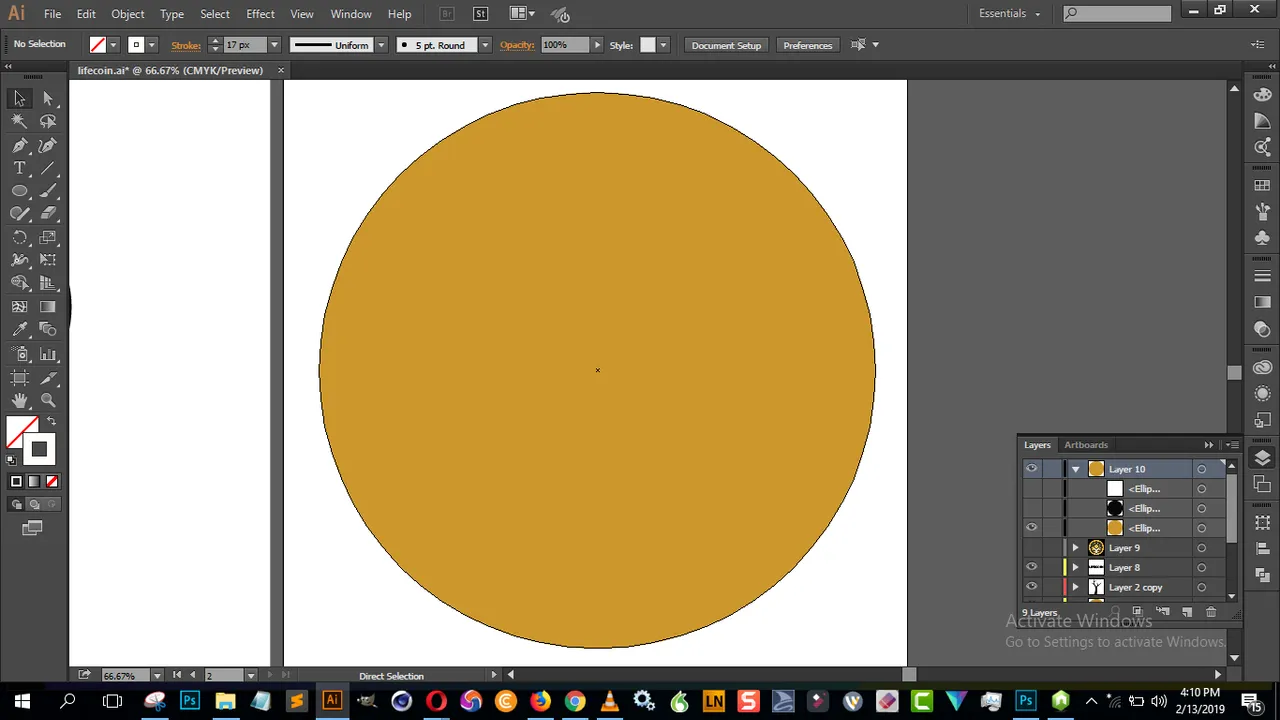Select the Gradient tool
The height and width of the screenshot is (720, 1280).
(x=48, y=307)
